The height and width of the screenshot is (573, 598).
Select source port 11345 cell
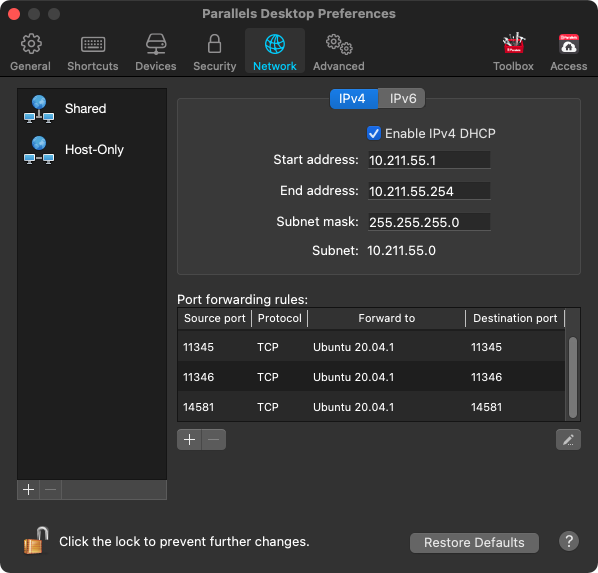198,347
